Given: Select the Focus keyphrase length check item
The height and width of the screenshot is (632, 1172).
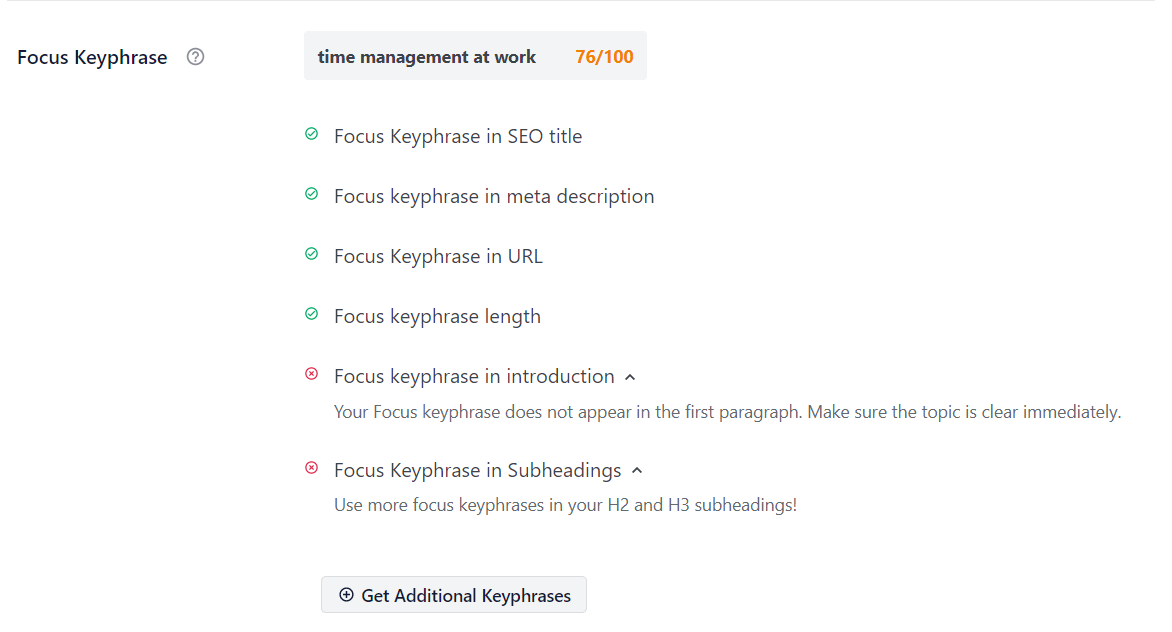Looking at the screenshot, I should click(x=437, y=316).
